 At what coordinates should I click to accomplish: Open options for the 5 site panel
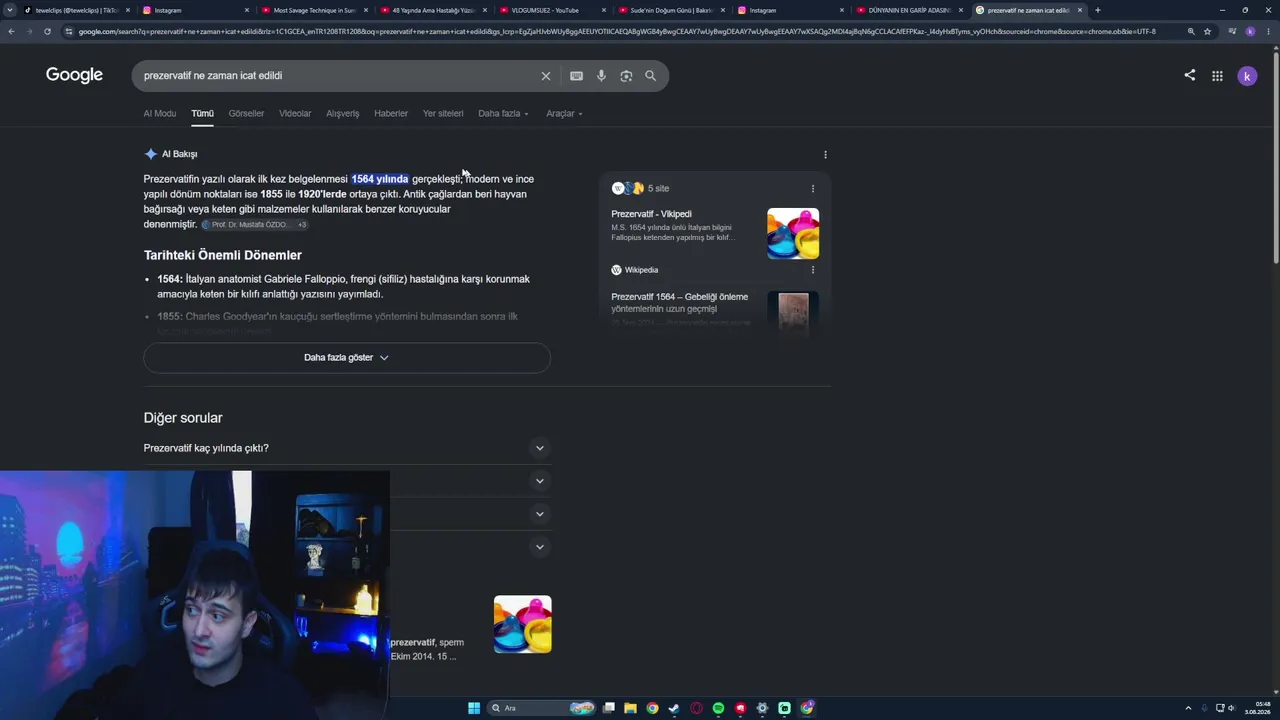tap(812, 188)
